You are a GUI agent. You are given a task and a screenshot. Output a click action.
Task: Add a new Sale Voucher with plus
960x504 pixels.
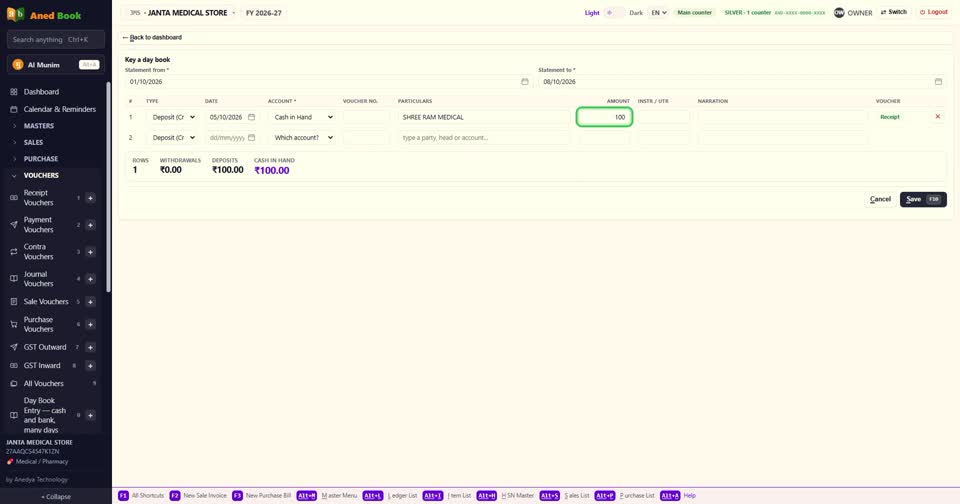coord(90,301)
